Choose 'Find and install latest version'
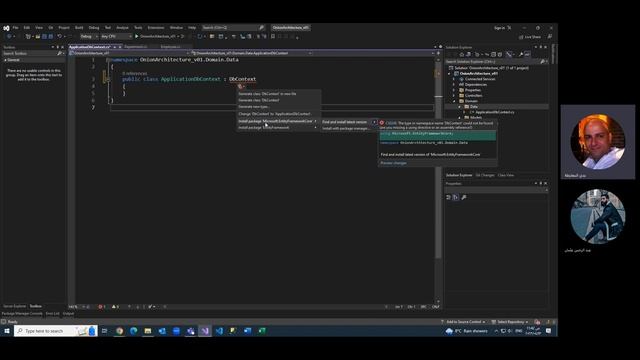Viewport: 640px width, 360px height. point(345,122)
